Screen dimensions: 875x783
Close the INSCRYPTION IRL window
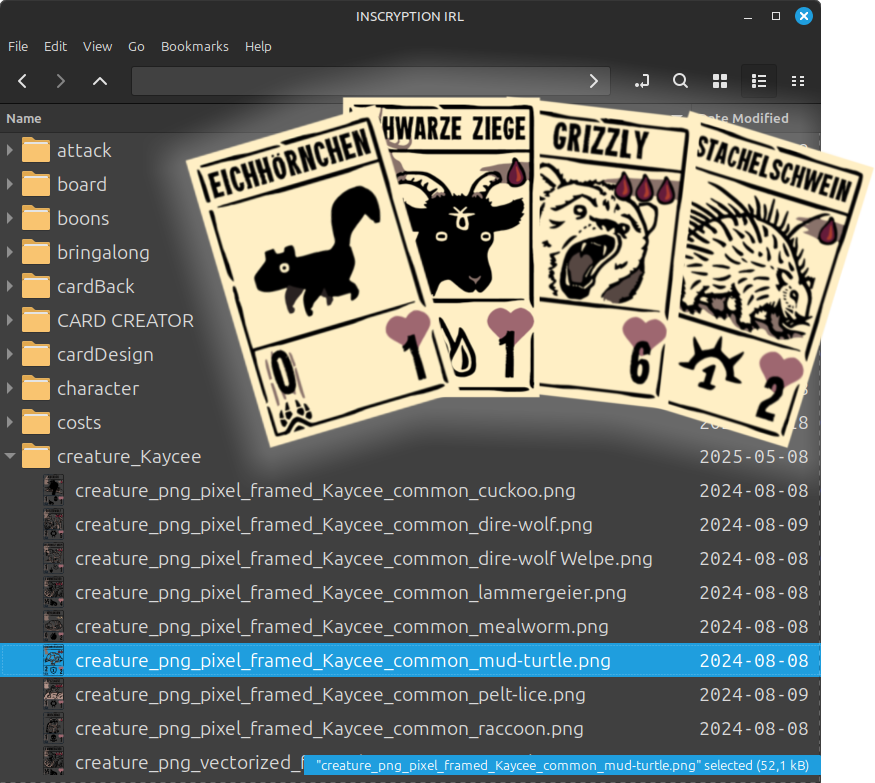[804, 16]
